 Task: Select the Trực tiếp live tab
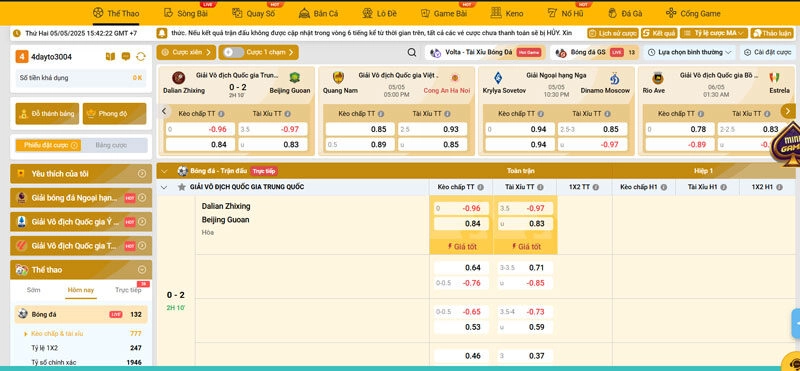tap(128, 290)
